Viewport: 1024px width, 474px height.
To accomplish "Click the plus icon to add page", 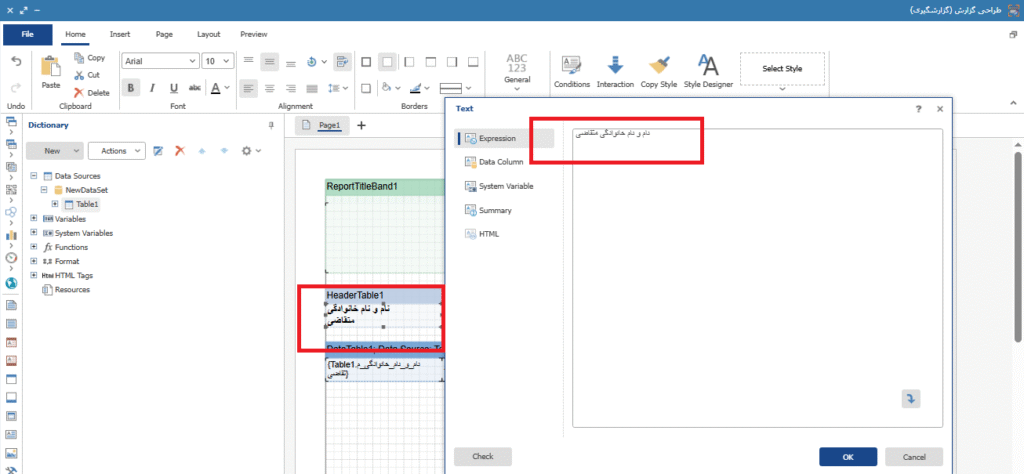I will click(362, 125).
